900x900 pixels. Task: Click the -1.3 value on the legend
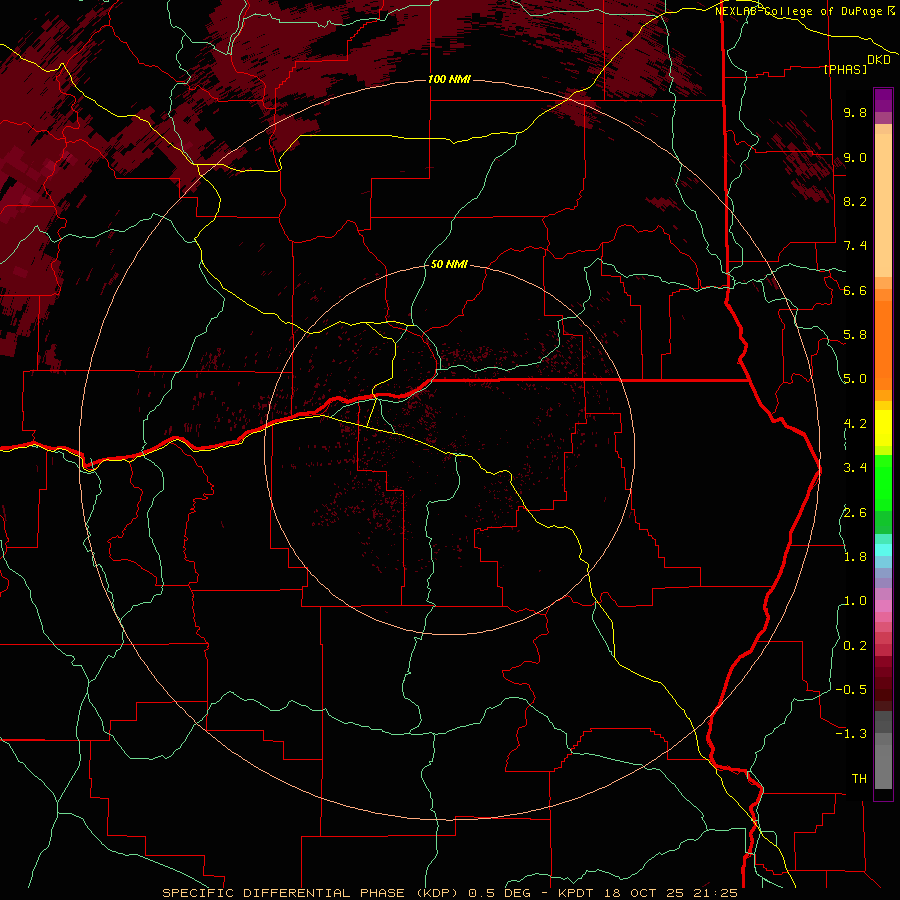pyautogui.click(x=851, y=734)
